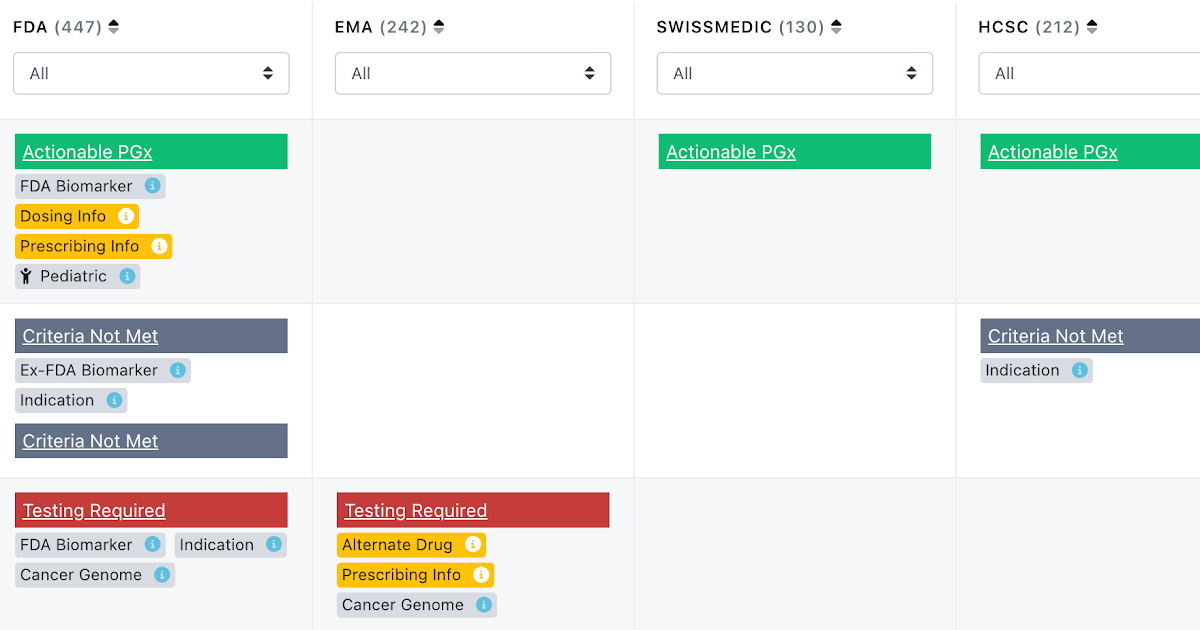The height and width of the screenshot is (630, 1200).
Task: Click the info icon on FDA's Cancer Genome tag
Action: point(160,575)
